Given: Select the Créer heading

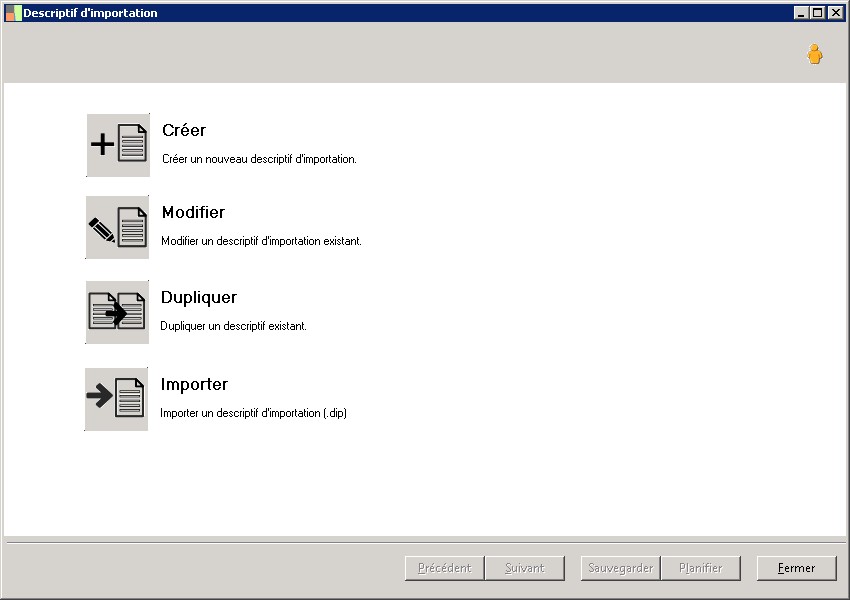Looking at the screenshot, I should tap(184, 131).
